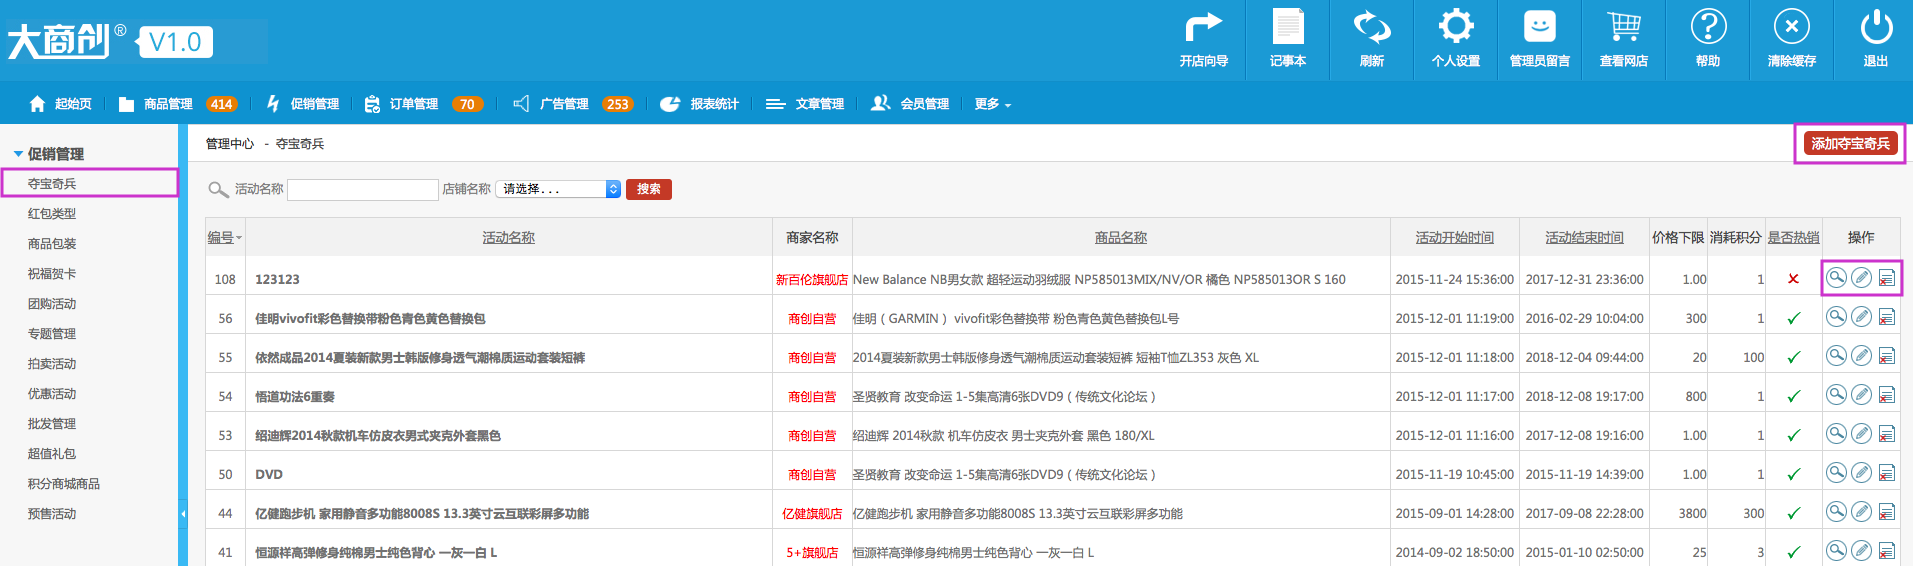Screen dimensions: 1913x566
Task: Open the 帮助 help icon
Action: click(x=1708, y=27)
